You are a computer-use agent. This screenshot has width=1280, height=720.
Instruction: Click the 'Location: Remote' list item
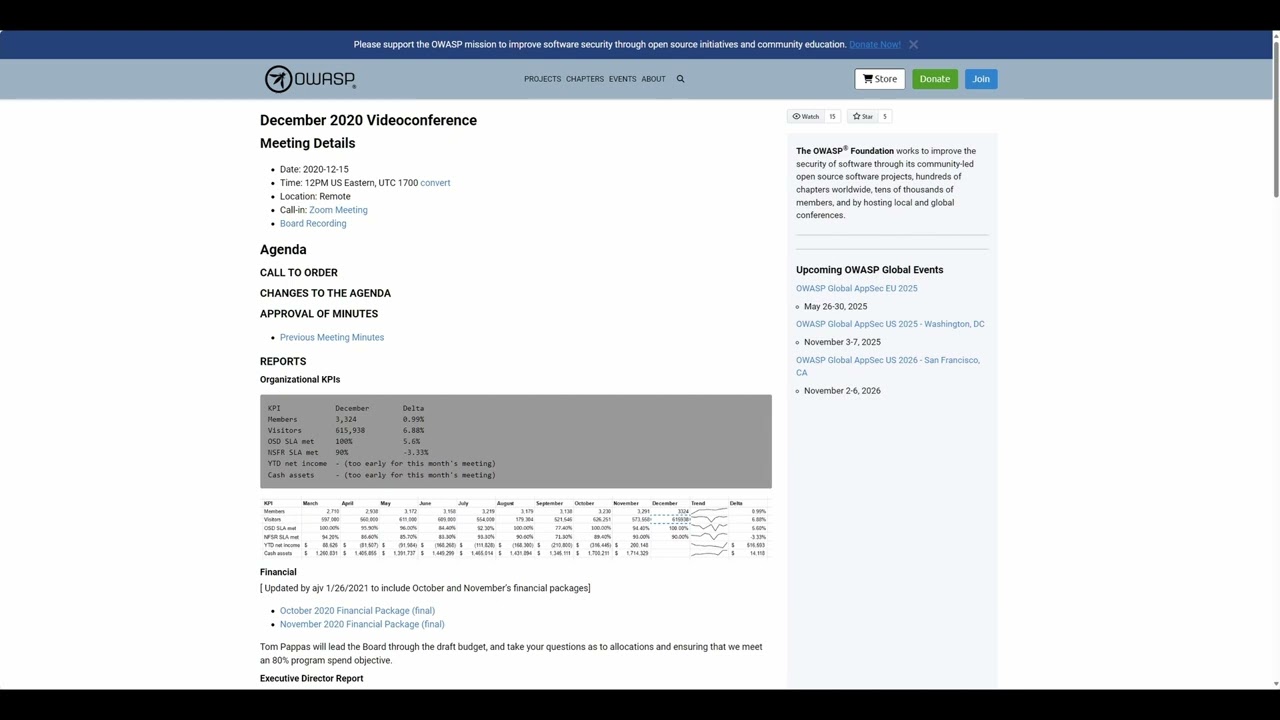(315, 197)
